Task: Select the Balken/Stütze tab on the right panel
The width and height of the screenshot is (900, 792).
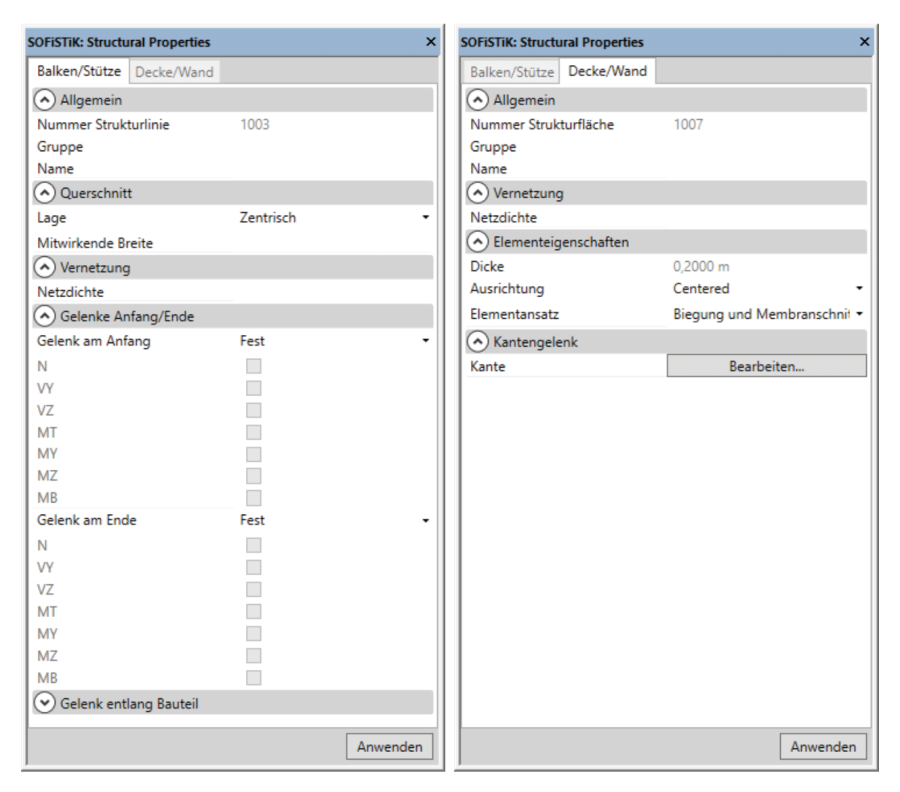Action: [x=510, y=72]
